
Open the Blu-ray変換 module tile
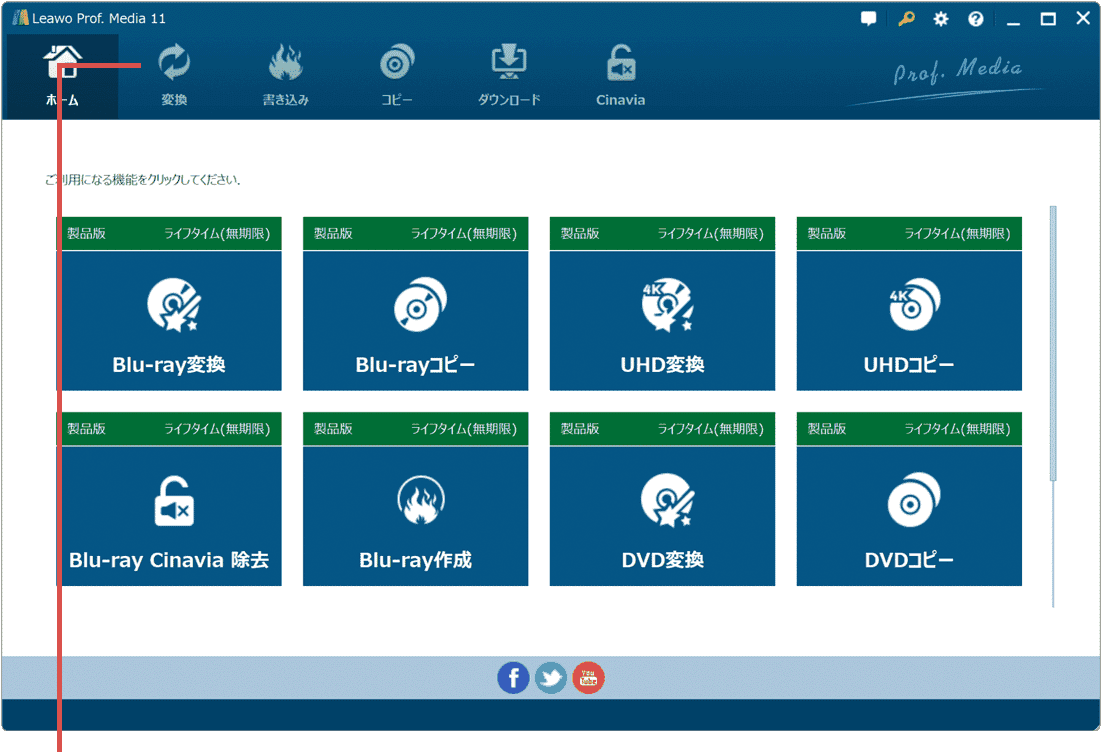point(169,320)
